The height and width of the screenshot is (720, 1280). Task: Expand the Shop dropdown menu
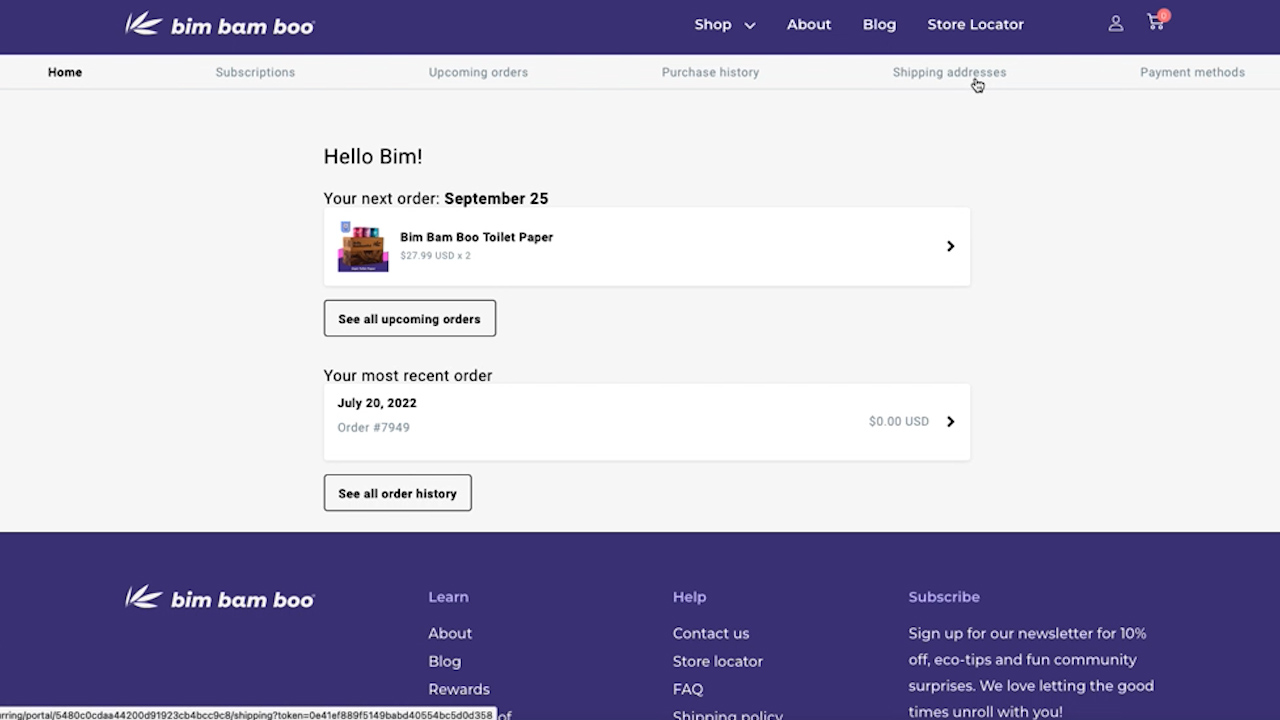click(725, 24)
